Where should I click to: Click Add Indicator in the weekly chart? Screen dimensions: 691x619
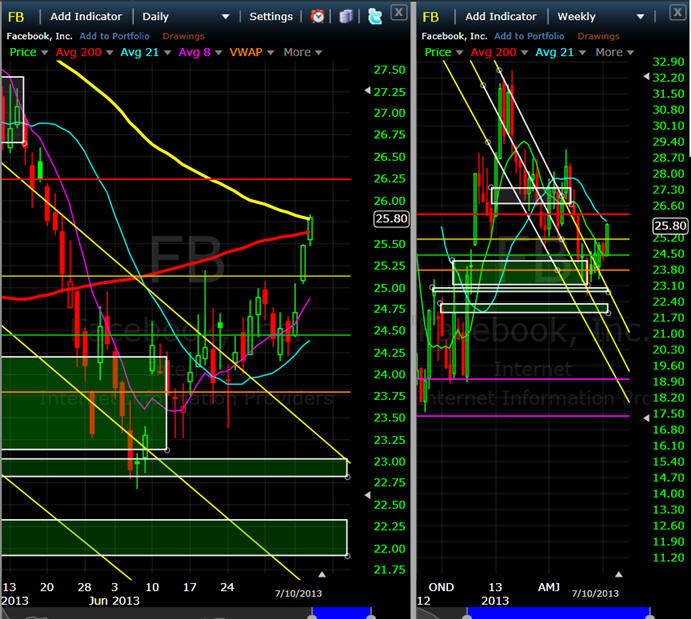coord(502,17)
